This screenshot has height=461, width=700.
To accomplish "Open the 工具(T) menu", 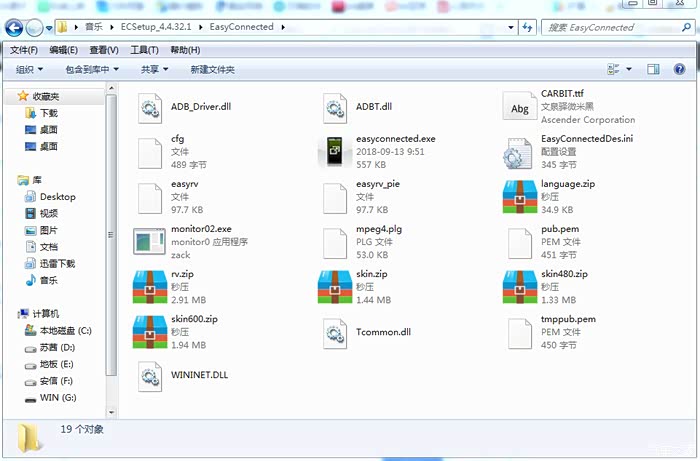I will (144, 50).
